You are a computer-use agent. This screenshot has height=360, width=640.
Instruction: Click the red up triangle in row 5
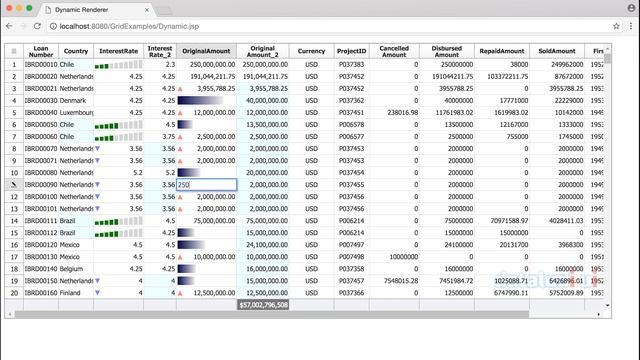click(x=180, y=113)
